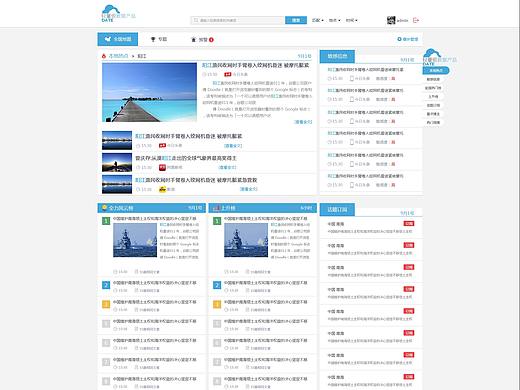
Task: Click the red source icon under the featured headline
Action: point(228,74)
